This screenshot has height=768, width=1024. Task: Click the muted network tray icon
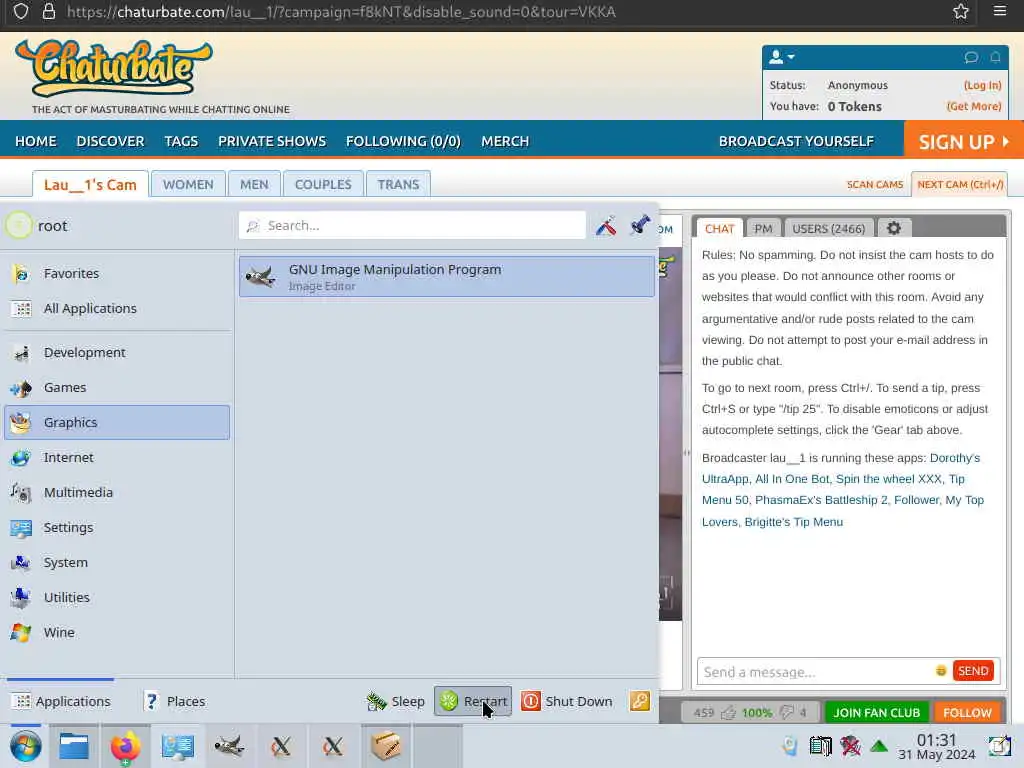pos(850,746)
